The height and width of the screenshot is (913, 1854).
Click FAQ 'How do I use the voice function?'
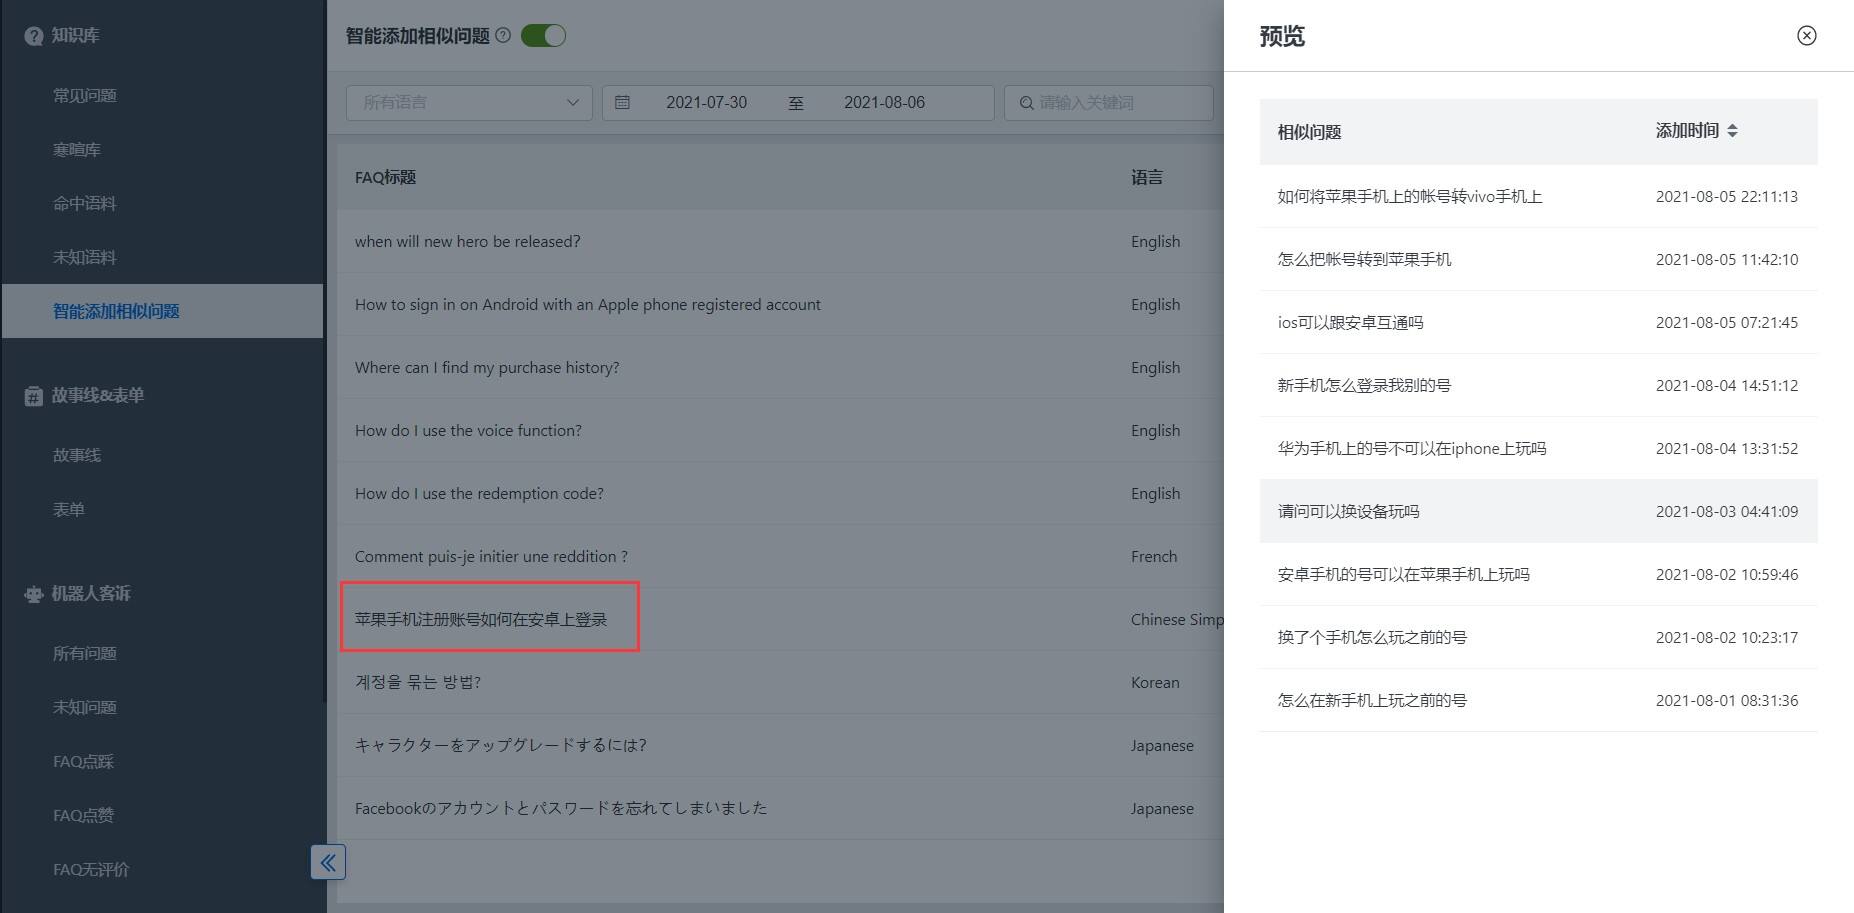pos(468,431)
